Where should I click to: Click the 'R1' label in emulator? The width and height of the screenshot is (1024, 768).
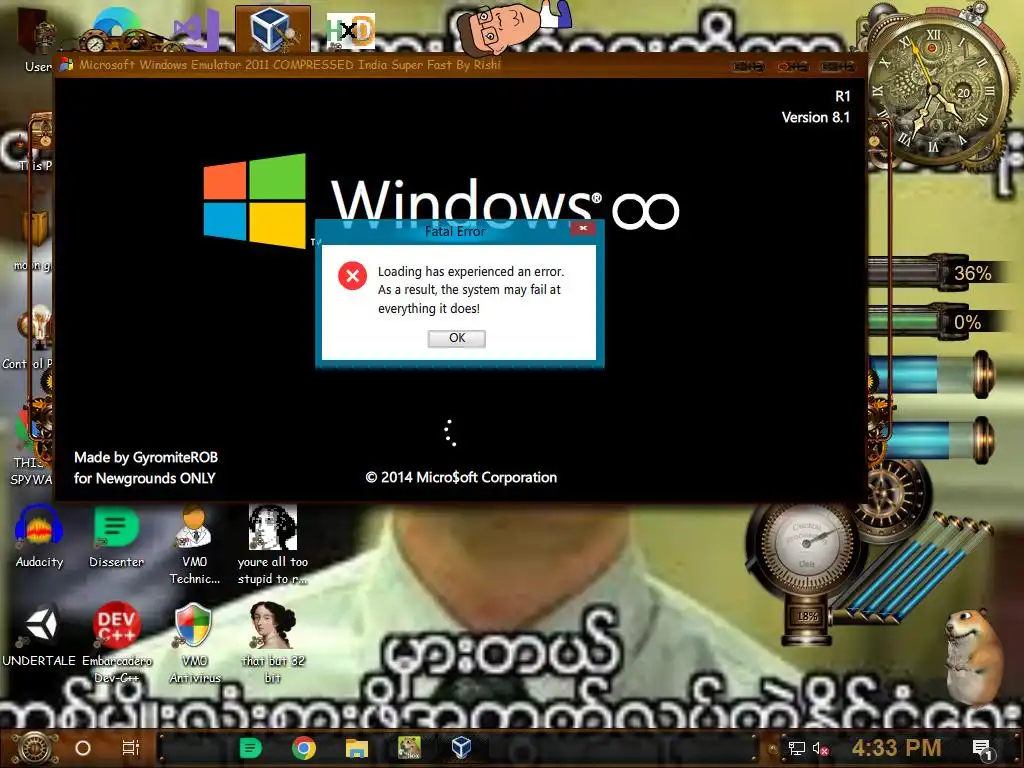click(842, 97)
